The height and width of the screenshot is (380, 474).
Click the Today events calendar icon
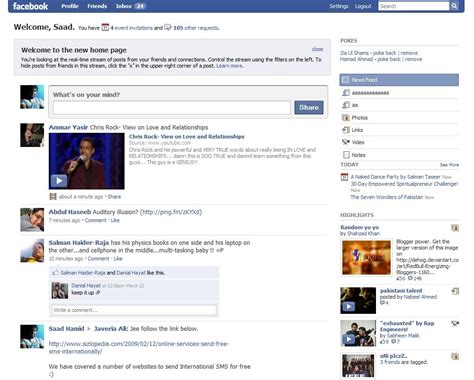(344, 177)
